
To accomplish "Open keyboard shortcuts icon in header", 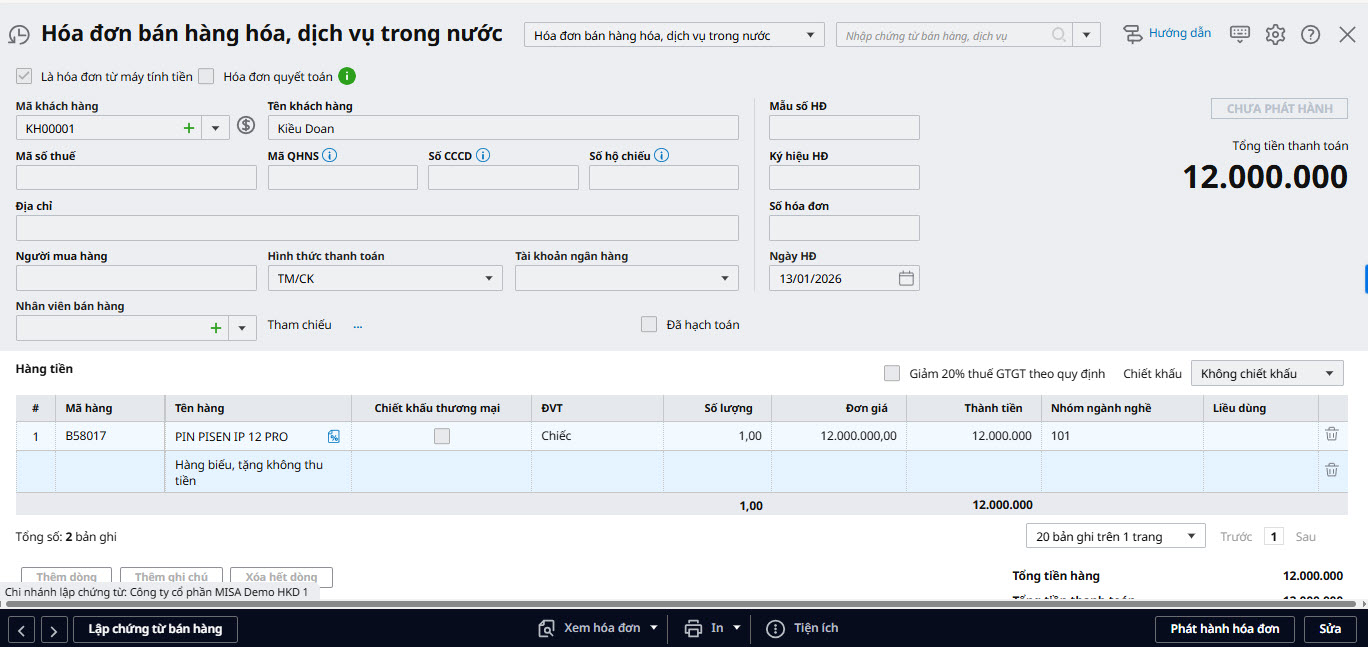I will (x=1239, y=34).
